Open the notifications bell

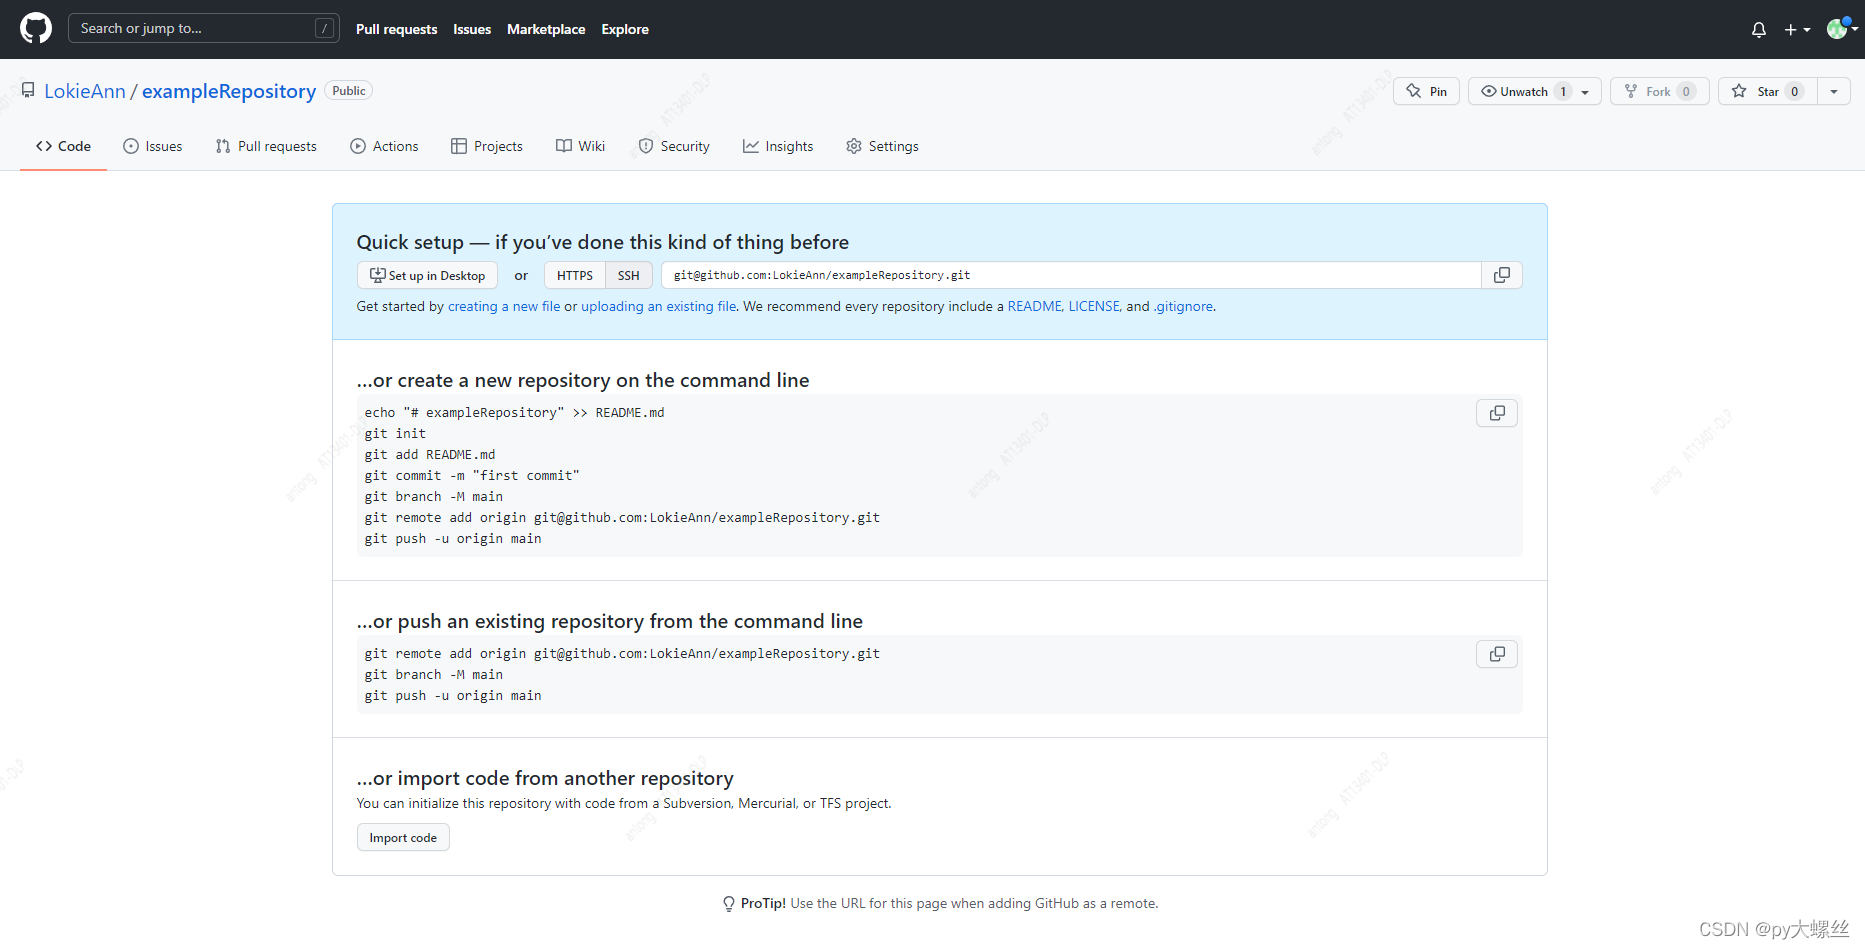click(x=1758, y=29)
